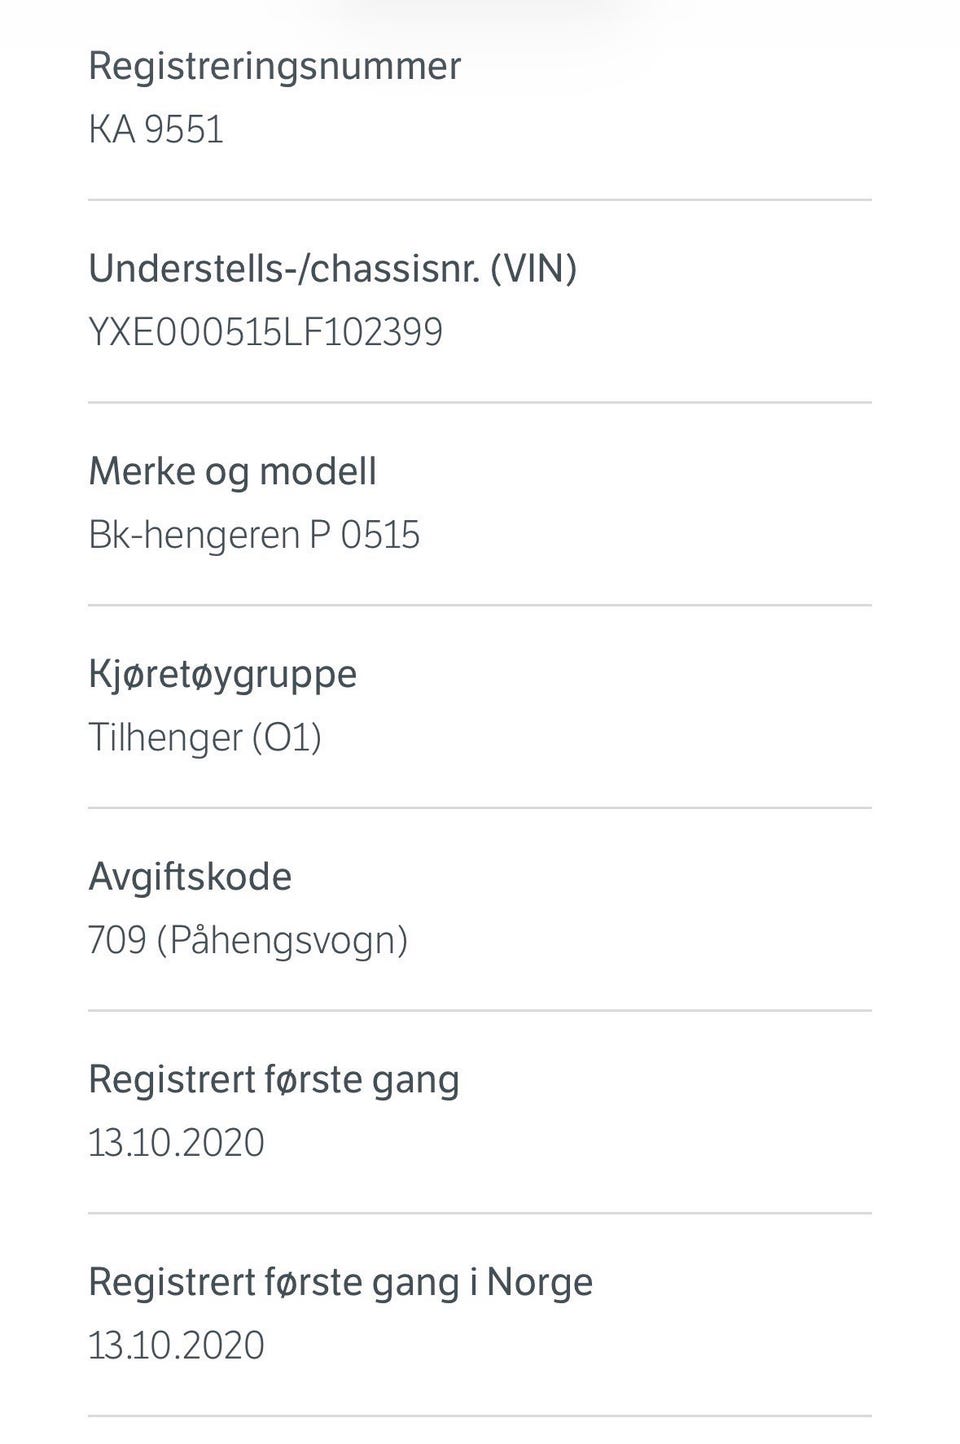Click the divider below Bk-hengeren P 0515
Image resolution: width=960 pixels, height=1444 pixels.
480,605
